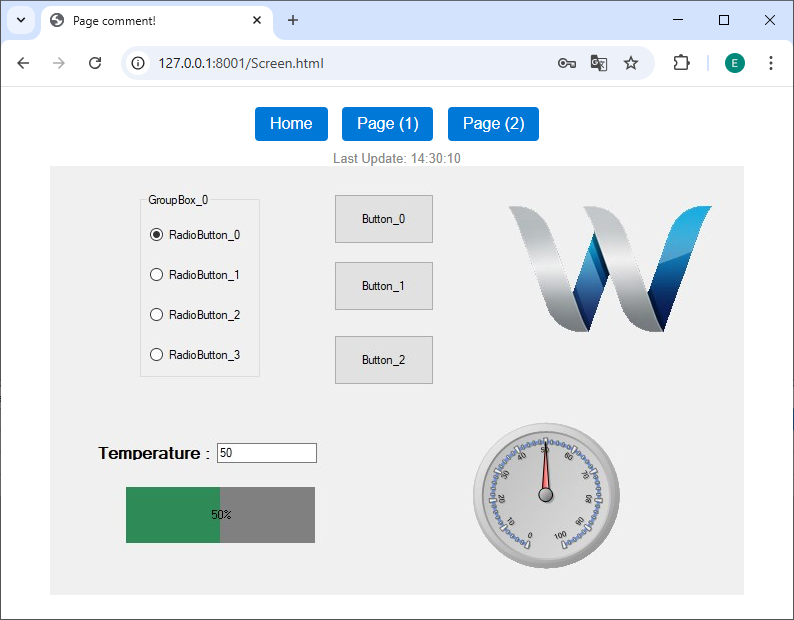Image resolution: width=794 pixels, height=620 pixels.
Task: Click the round gauge dial
Action: click(546, 495)
